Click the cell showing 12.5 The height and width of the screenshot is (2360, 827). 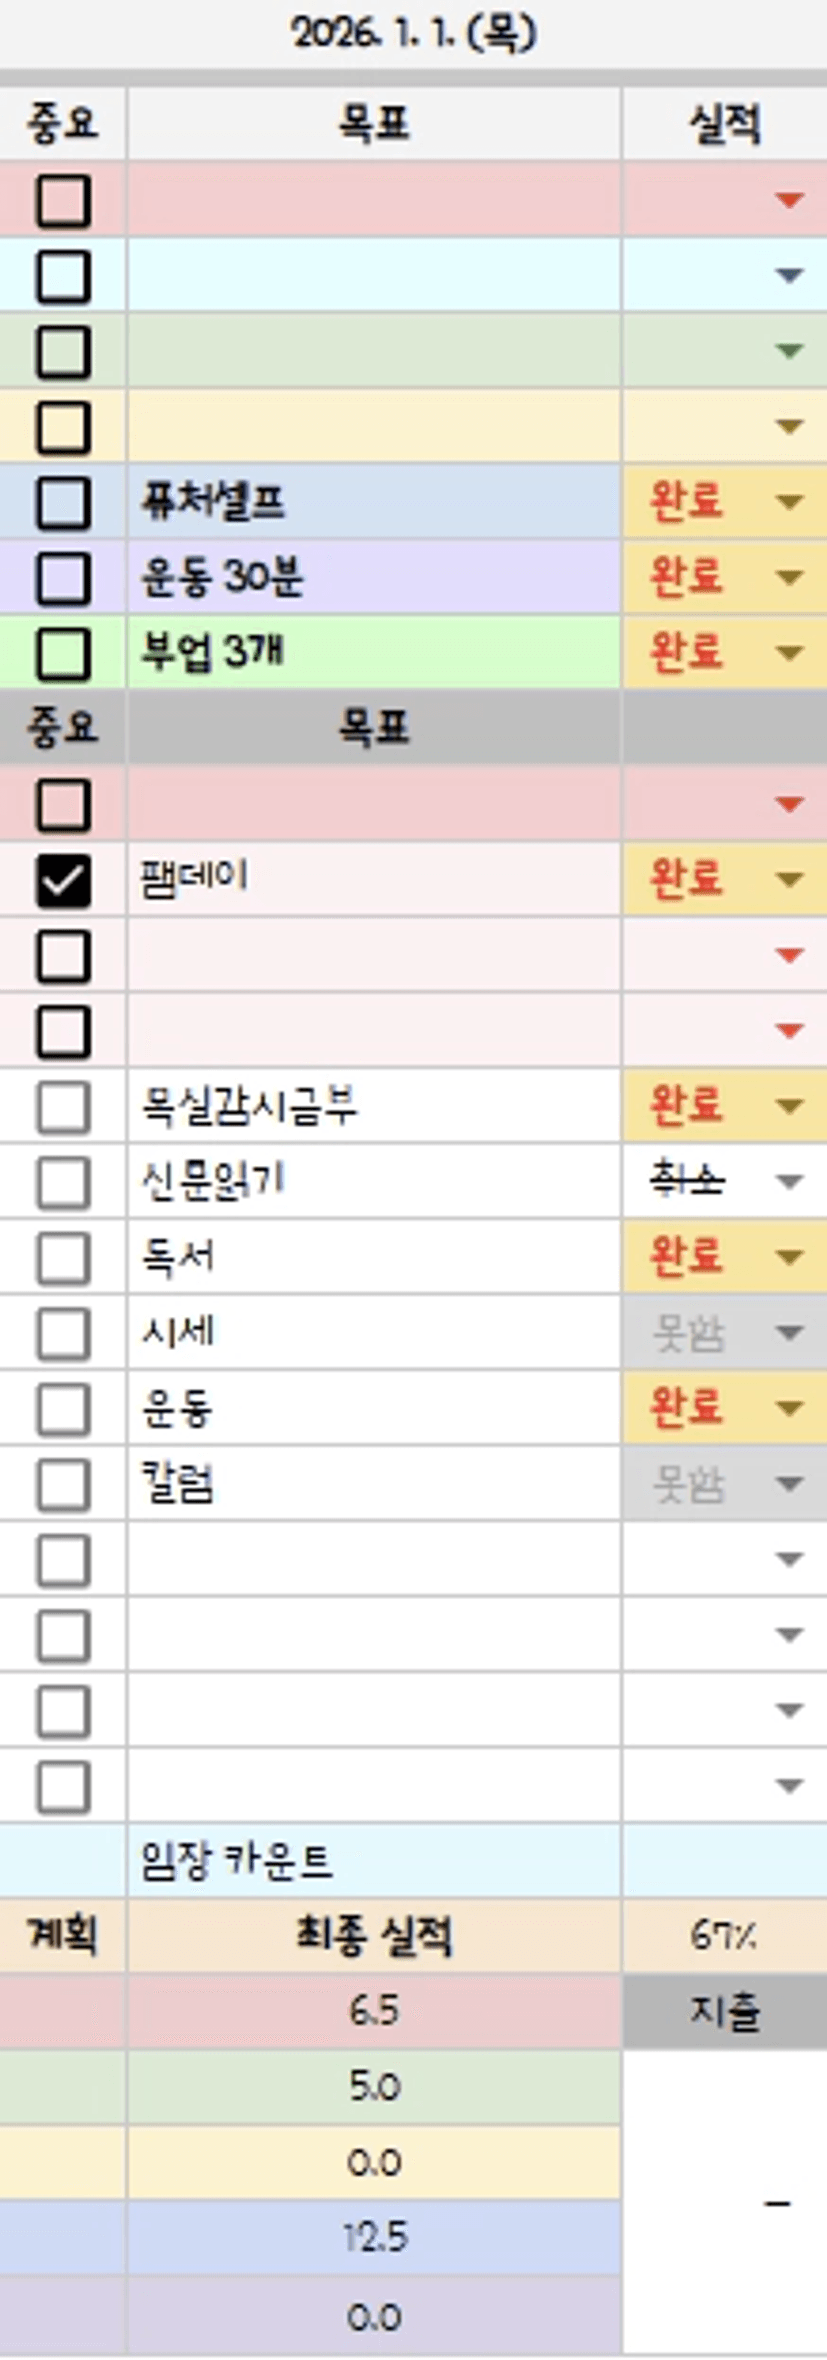(x=373, y=2237)
